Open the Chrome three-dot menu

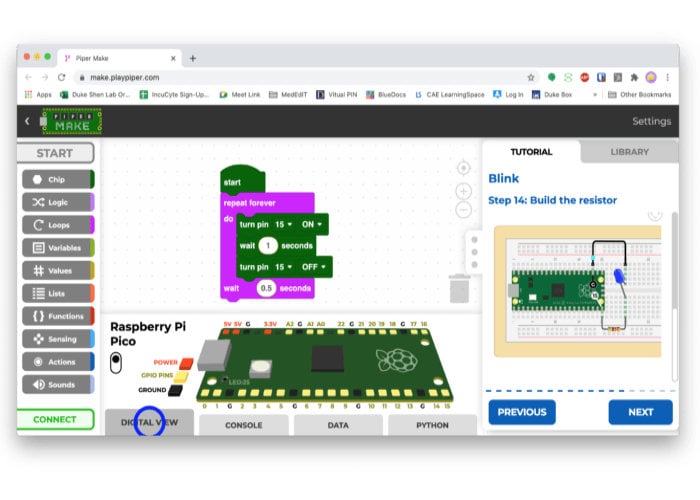[667, 78]
